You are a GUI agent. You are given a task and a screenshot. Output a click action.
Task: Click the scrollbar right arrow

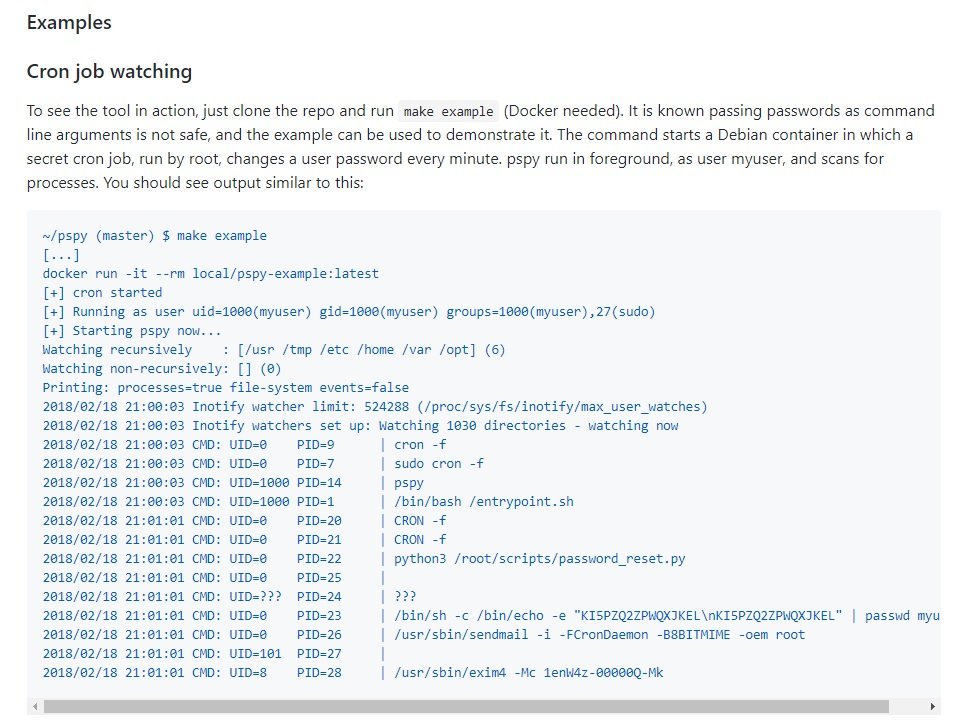pos(932,706)
